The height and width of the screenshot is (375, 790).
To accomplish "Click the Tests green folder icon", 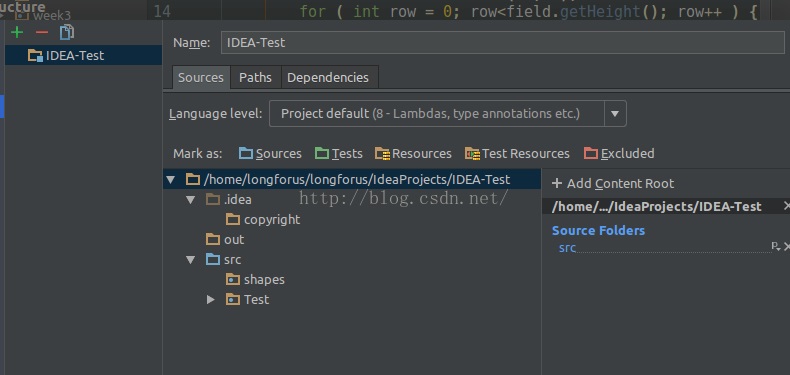I will pyautogui.click(x=321, y=153).
